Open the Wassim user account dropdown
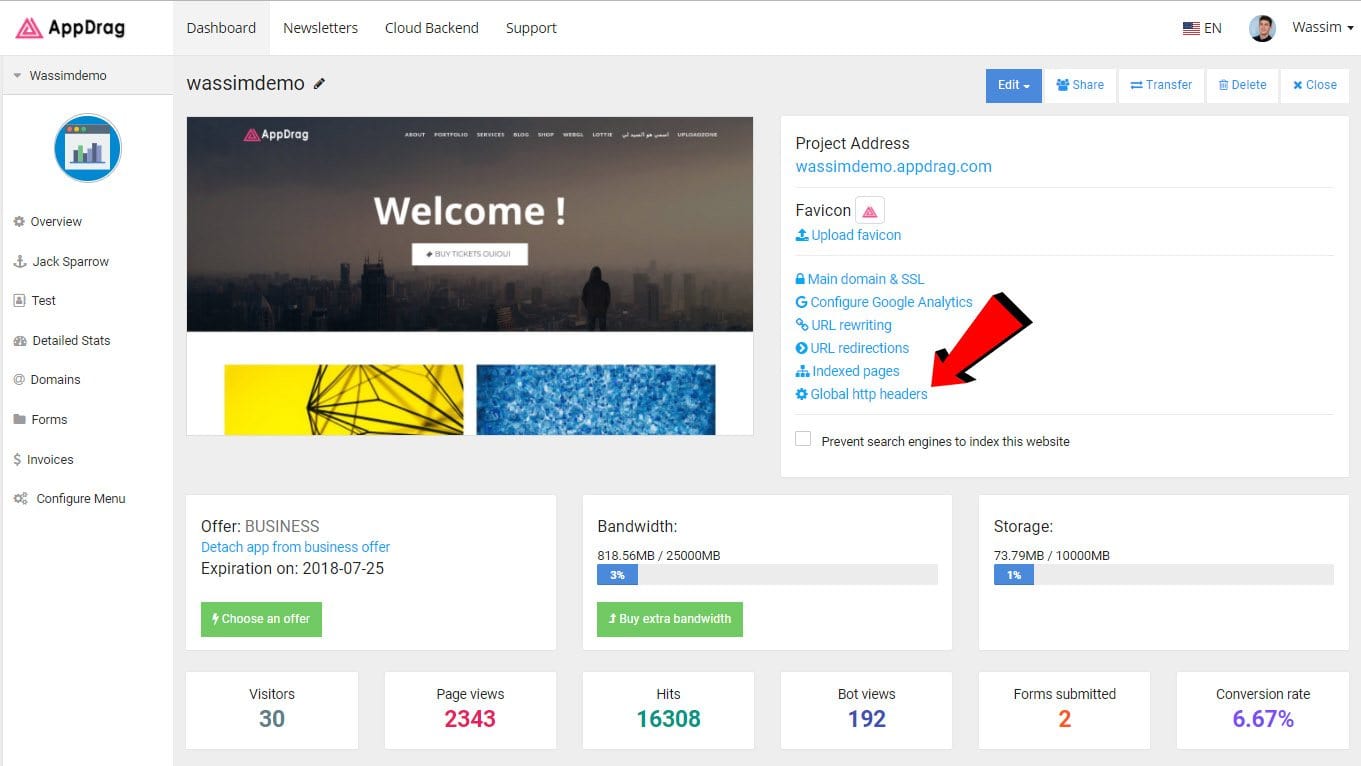The width and height of the screenshot is (1361, 766). click(1322, 28)
